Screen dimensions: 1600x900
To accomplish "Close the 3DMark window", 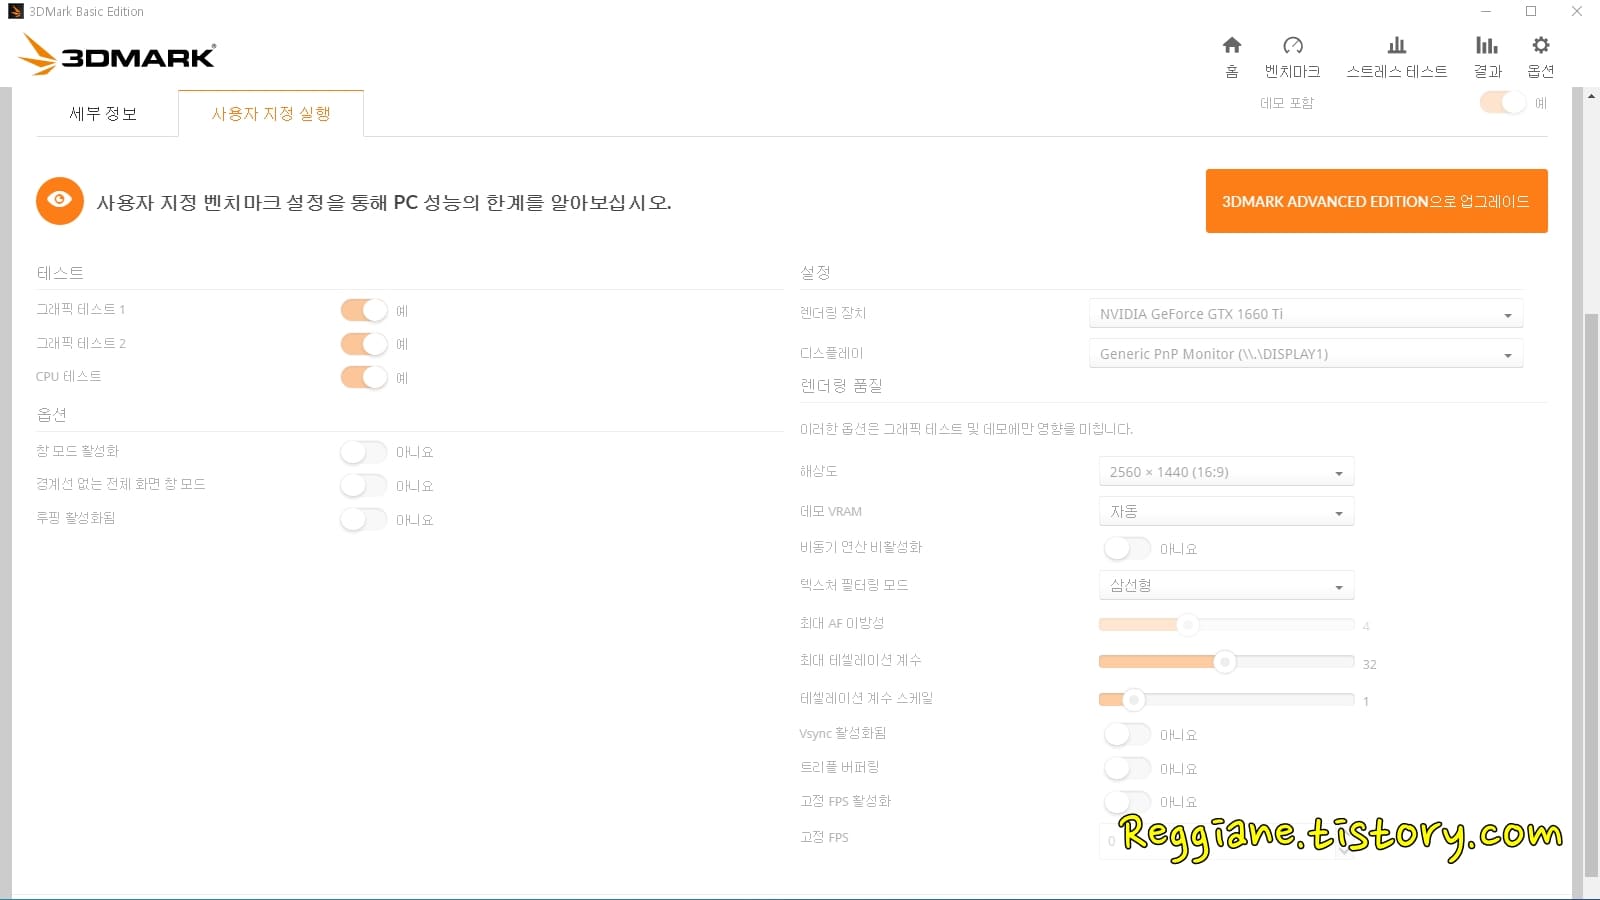I will point(1577,12).
